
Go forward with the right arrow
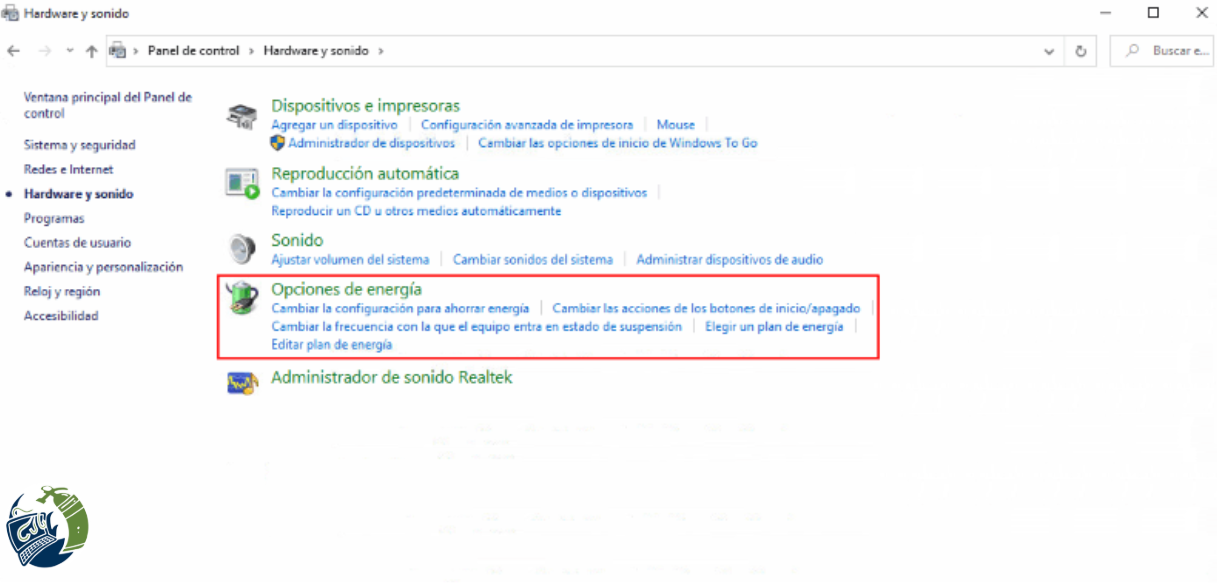tap(44, 51)
